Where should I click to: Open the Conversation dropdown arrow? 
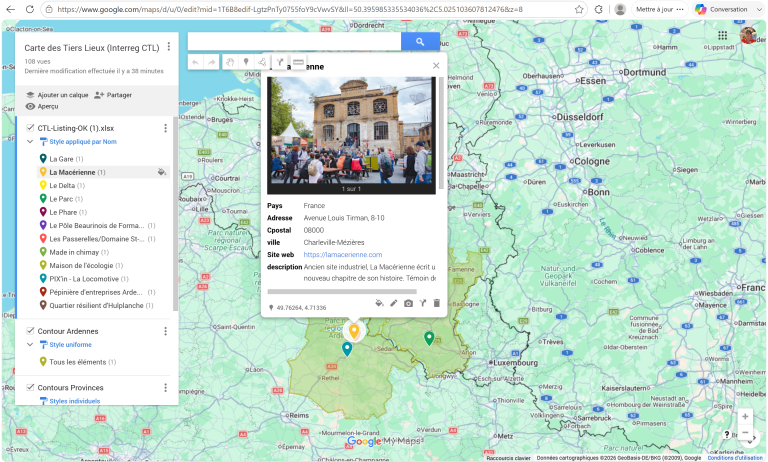760,9
